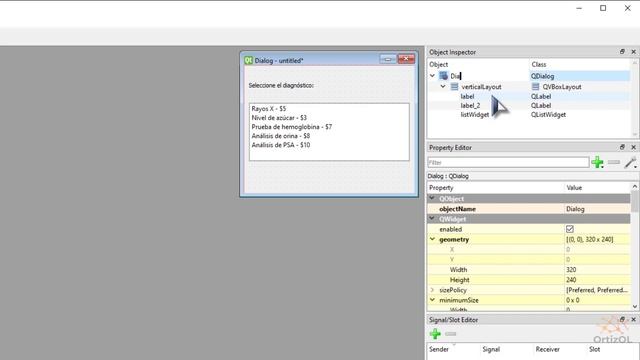Add a new signal/slot connection

click(x=435, y=334)
